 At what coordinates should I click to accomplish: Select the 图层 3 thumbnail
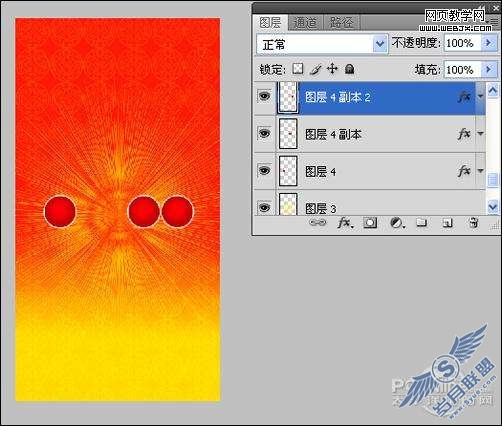288,204
